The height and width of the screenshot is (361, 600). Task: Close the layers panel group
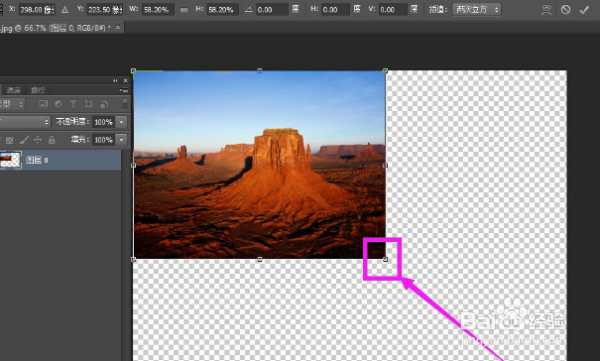pyautogui.click(x=126, y=80)
